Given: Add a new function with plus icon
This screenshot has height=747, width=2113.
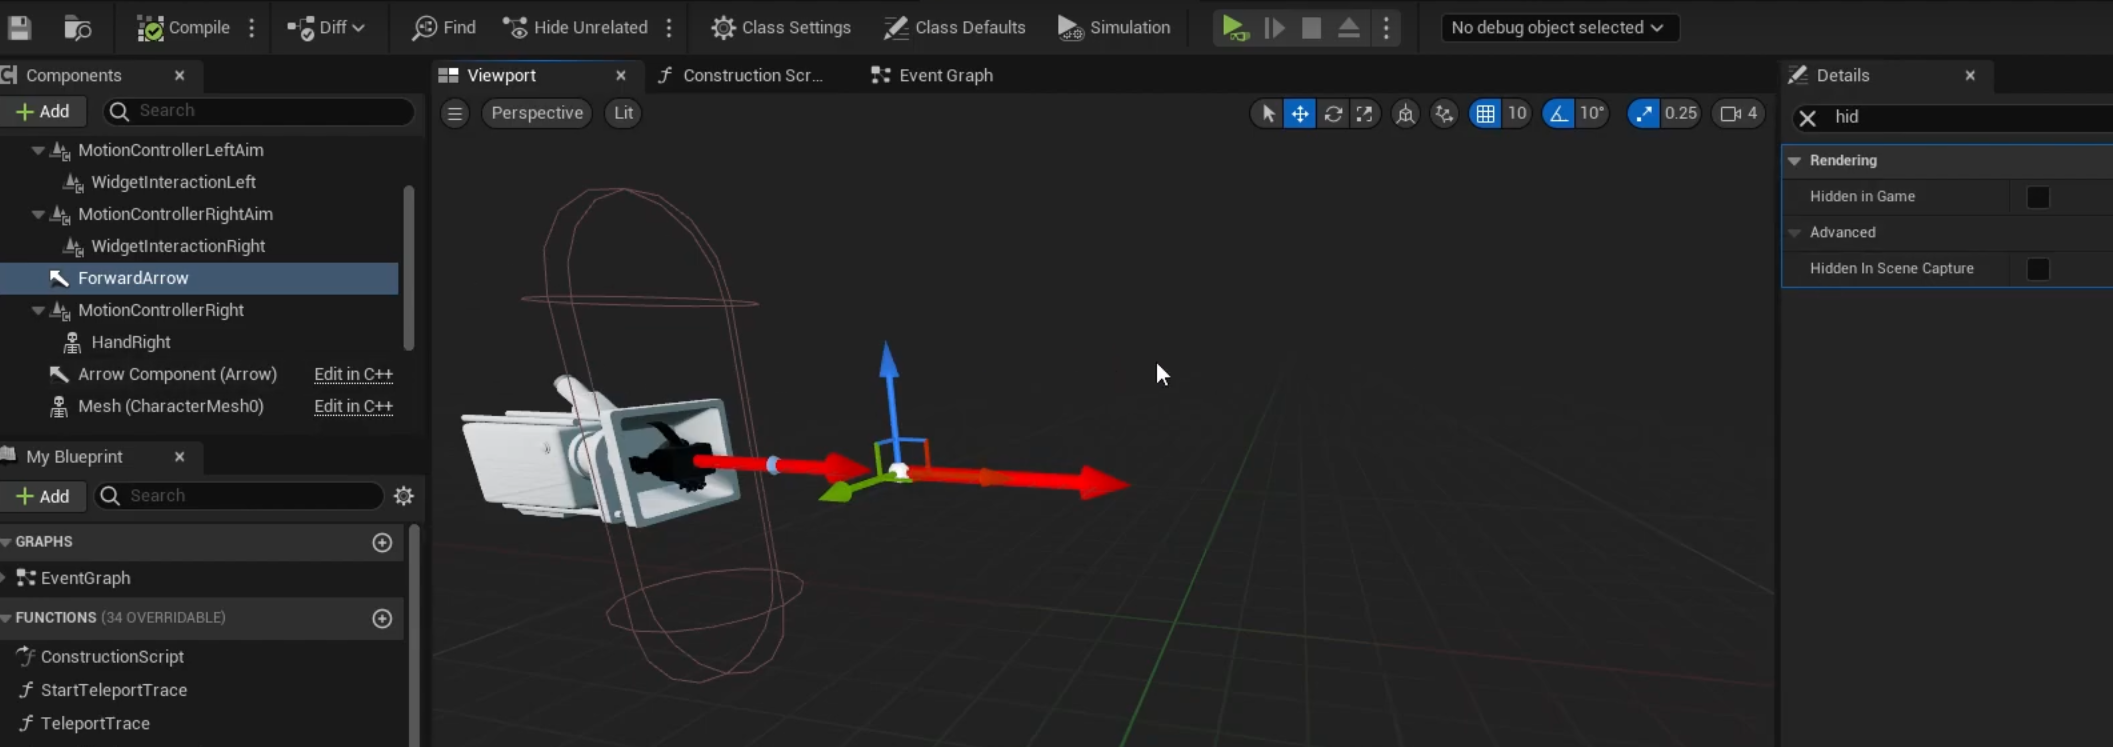Looking at the screenshot, I should click(382, 618).
